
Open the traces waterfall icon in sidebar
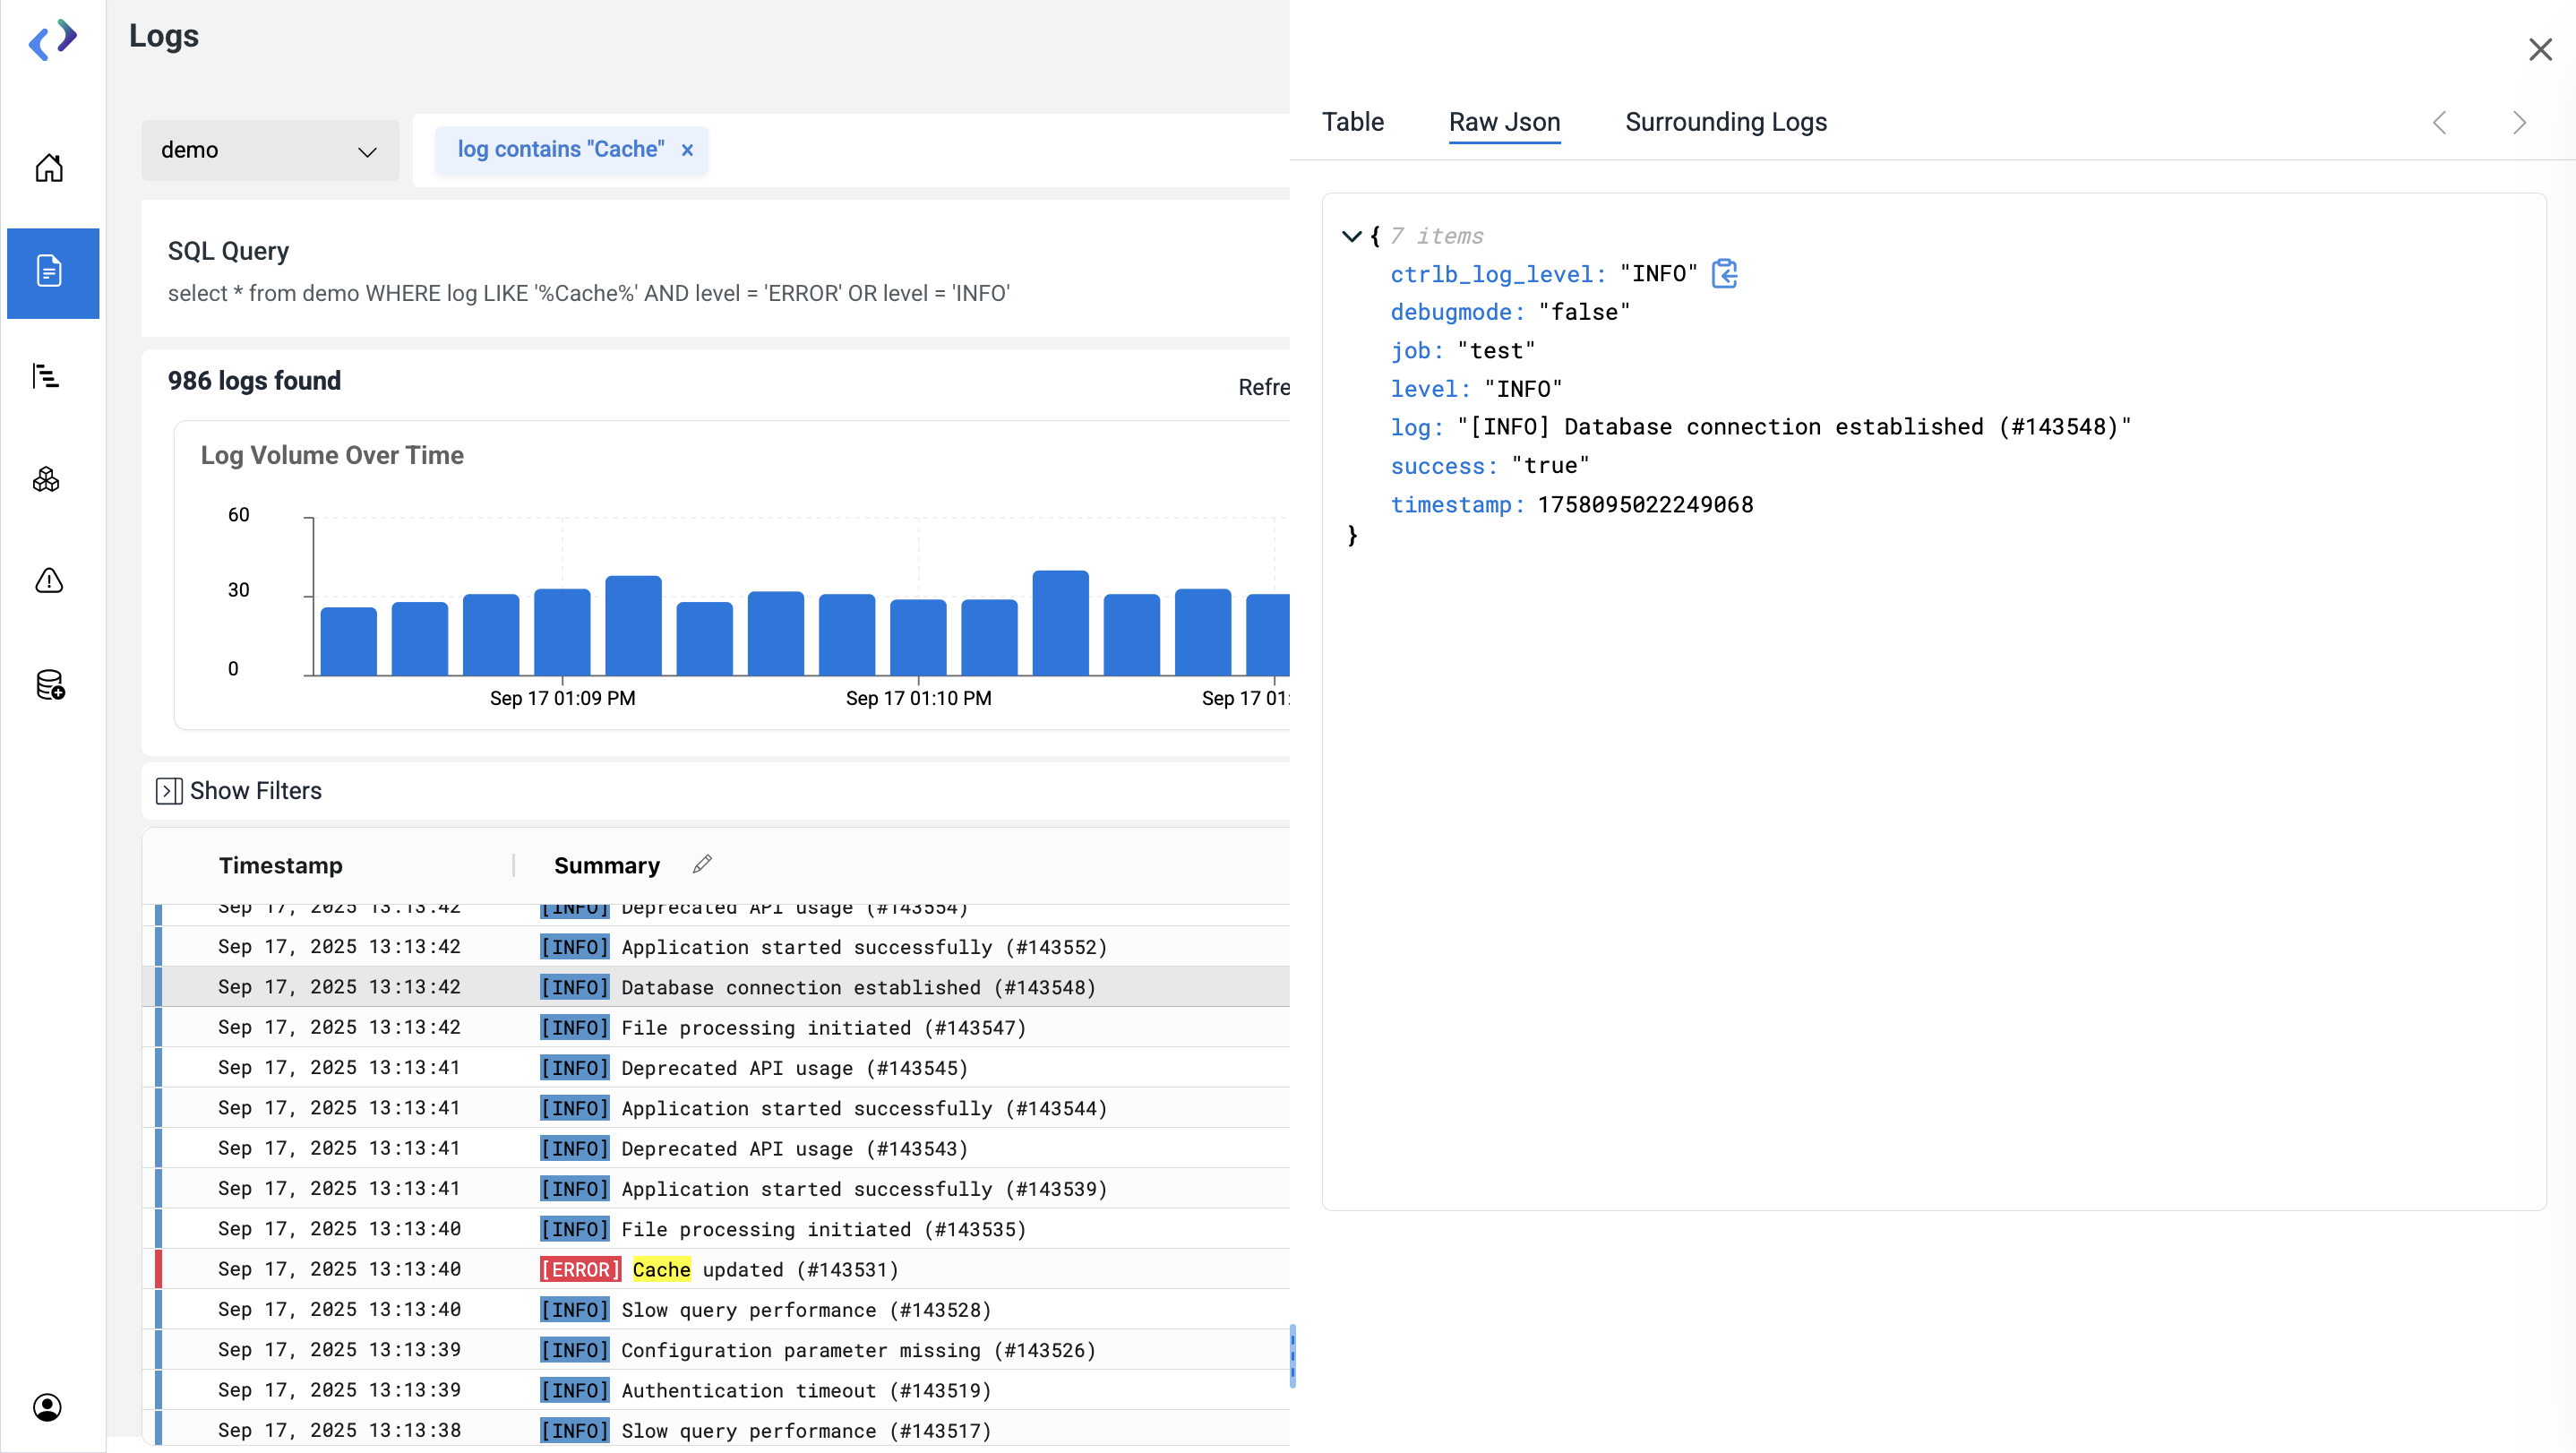[x=46, y=376]
